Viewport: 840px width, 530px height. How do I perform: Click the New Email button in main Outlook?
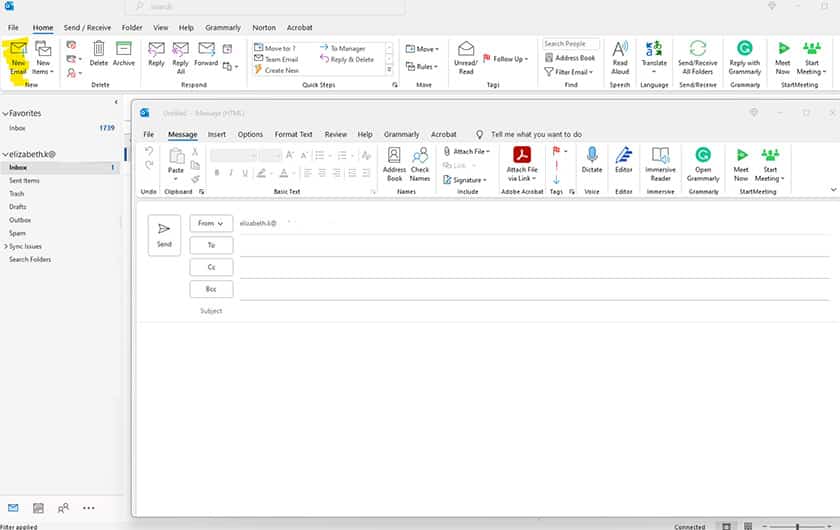point(18,58)
